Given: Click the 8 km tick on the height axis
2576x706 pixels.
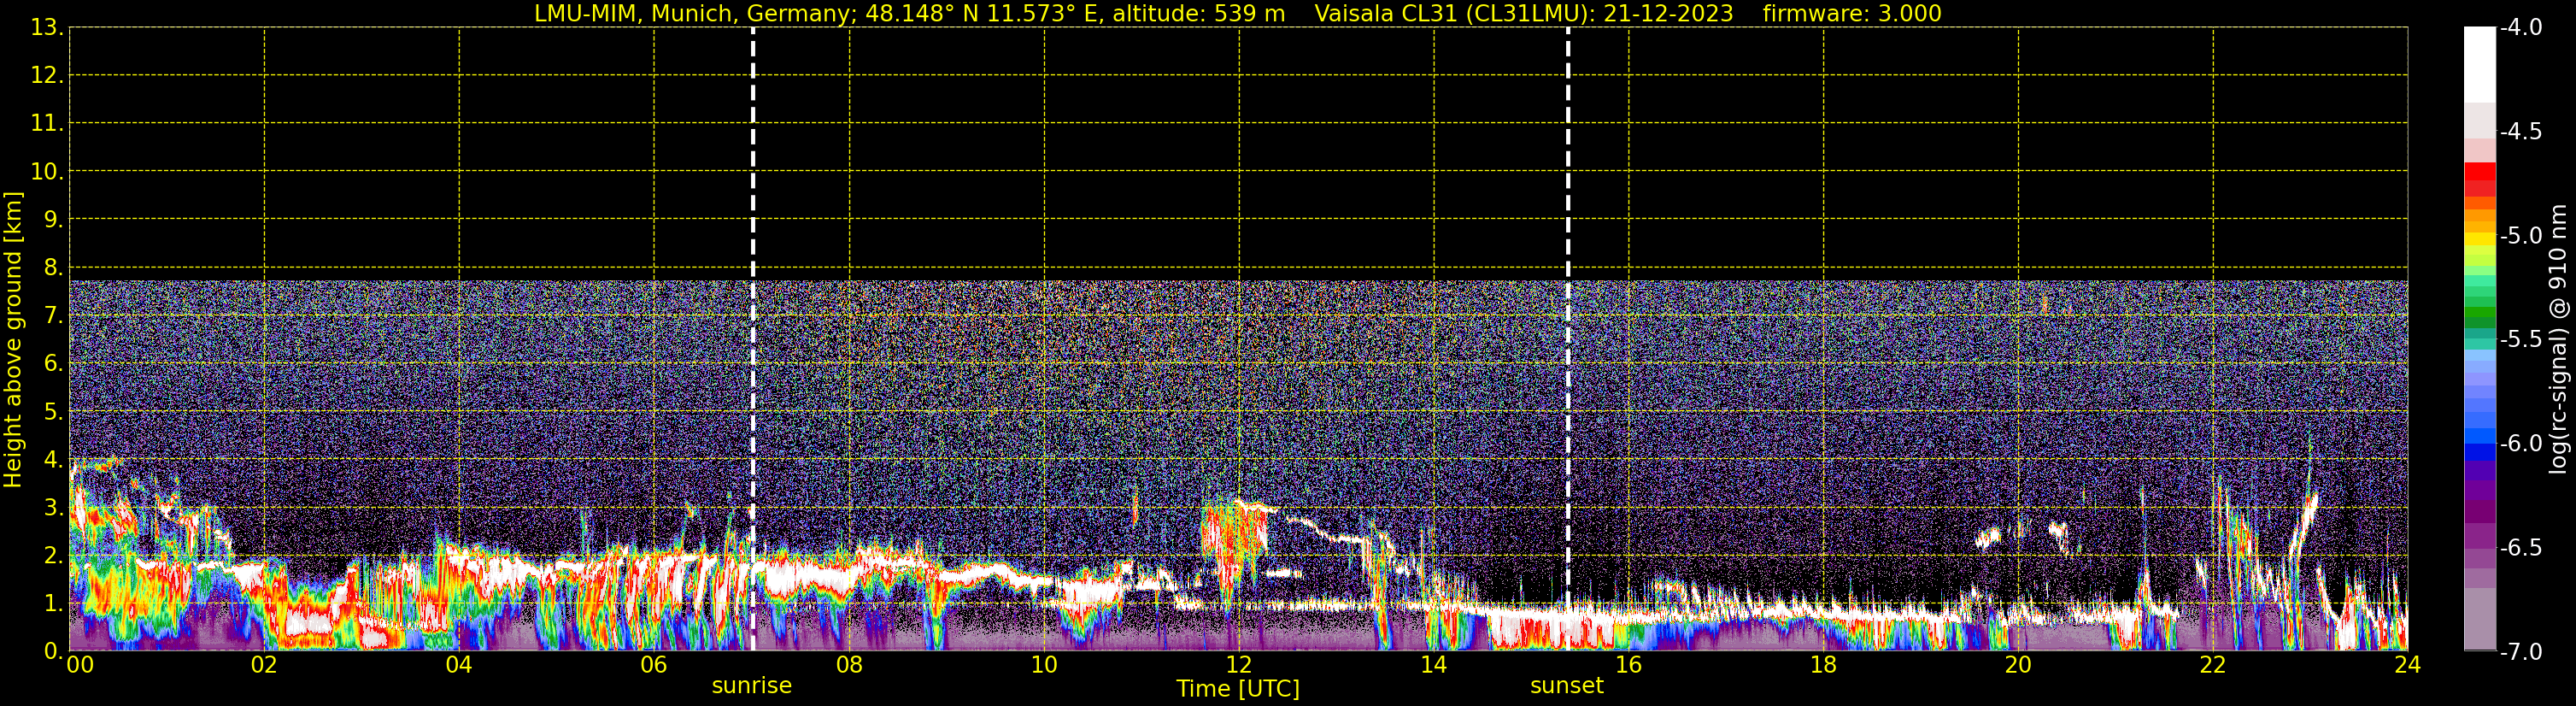Looking at the screenshot, I should pyautogui.click(x=52, y=268).
